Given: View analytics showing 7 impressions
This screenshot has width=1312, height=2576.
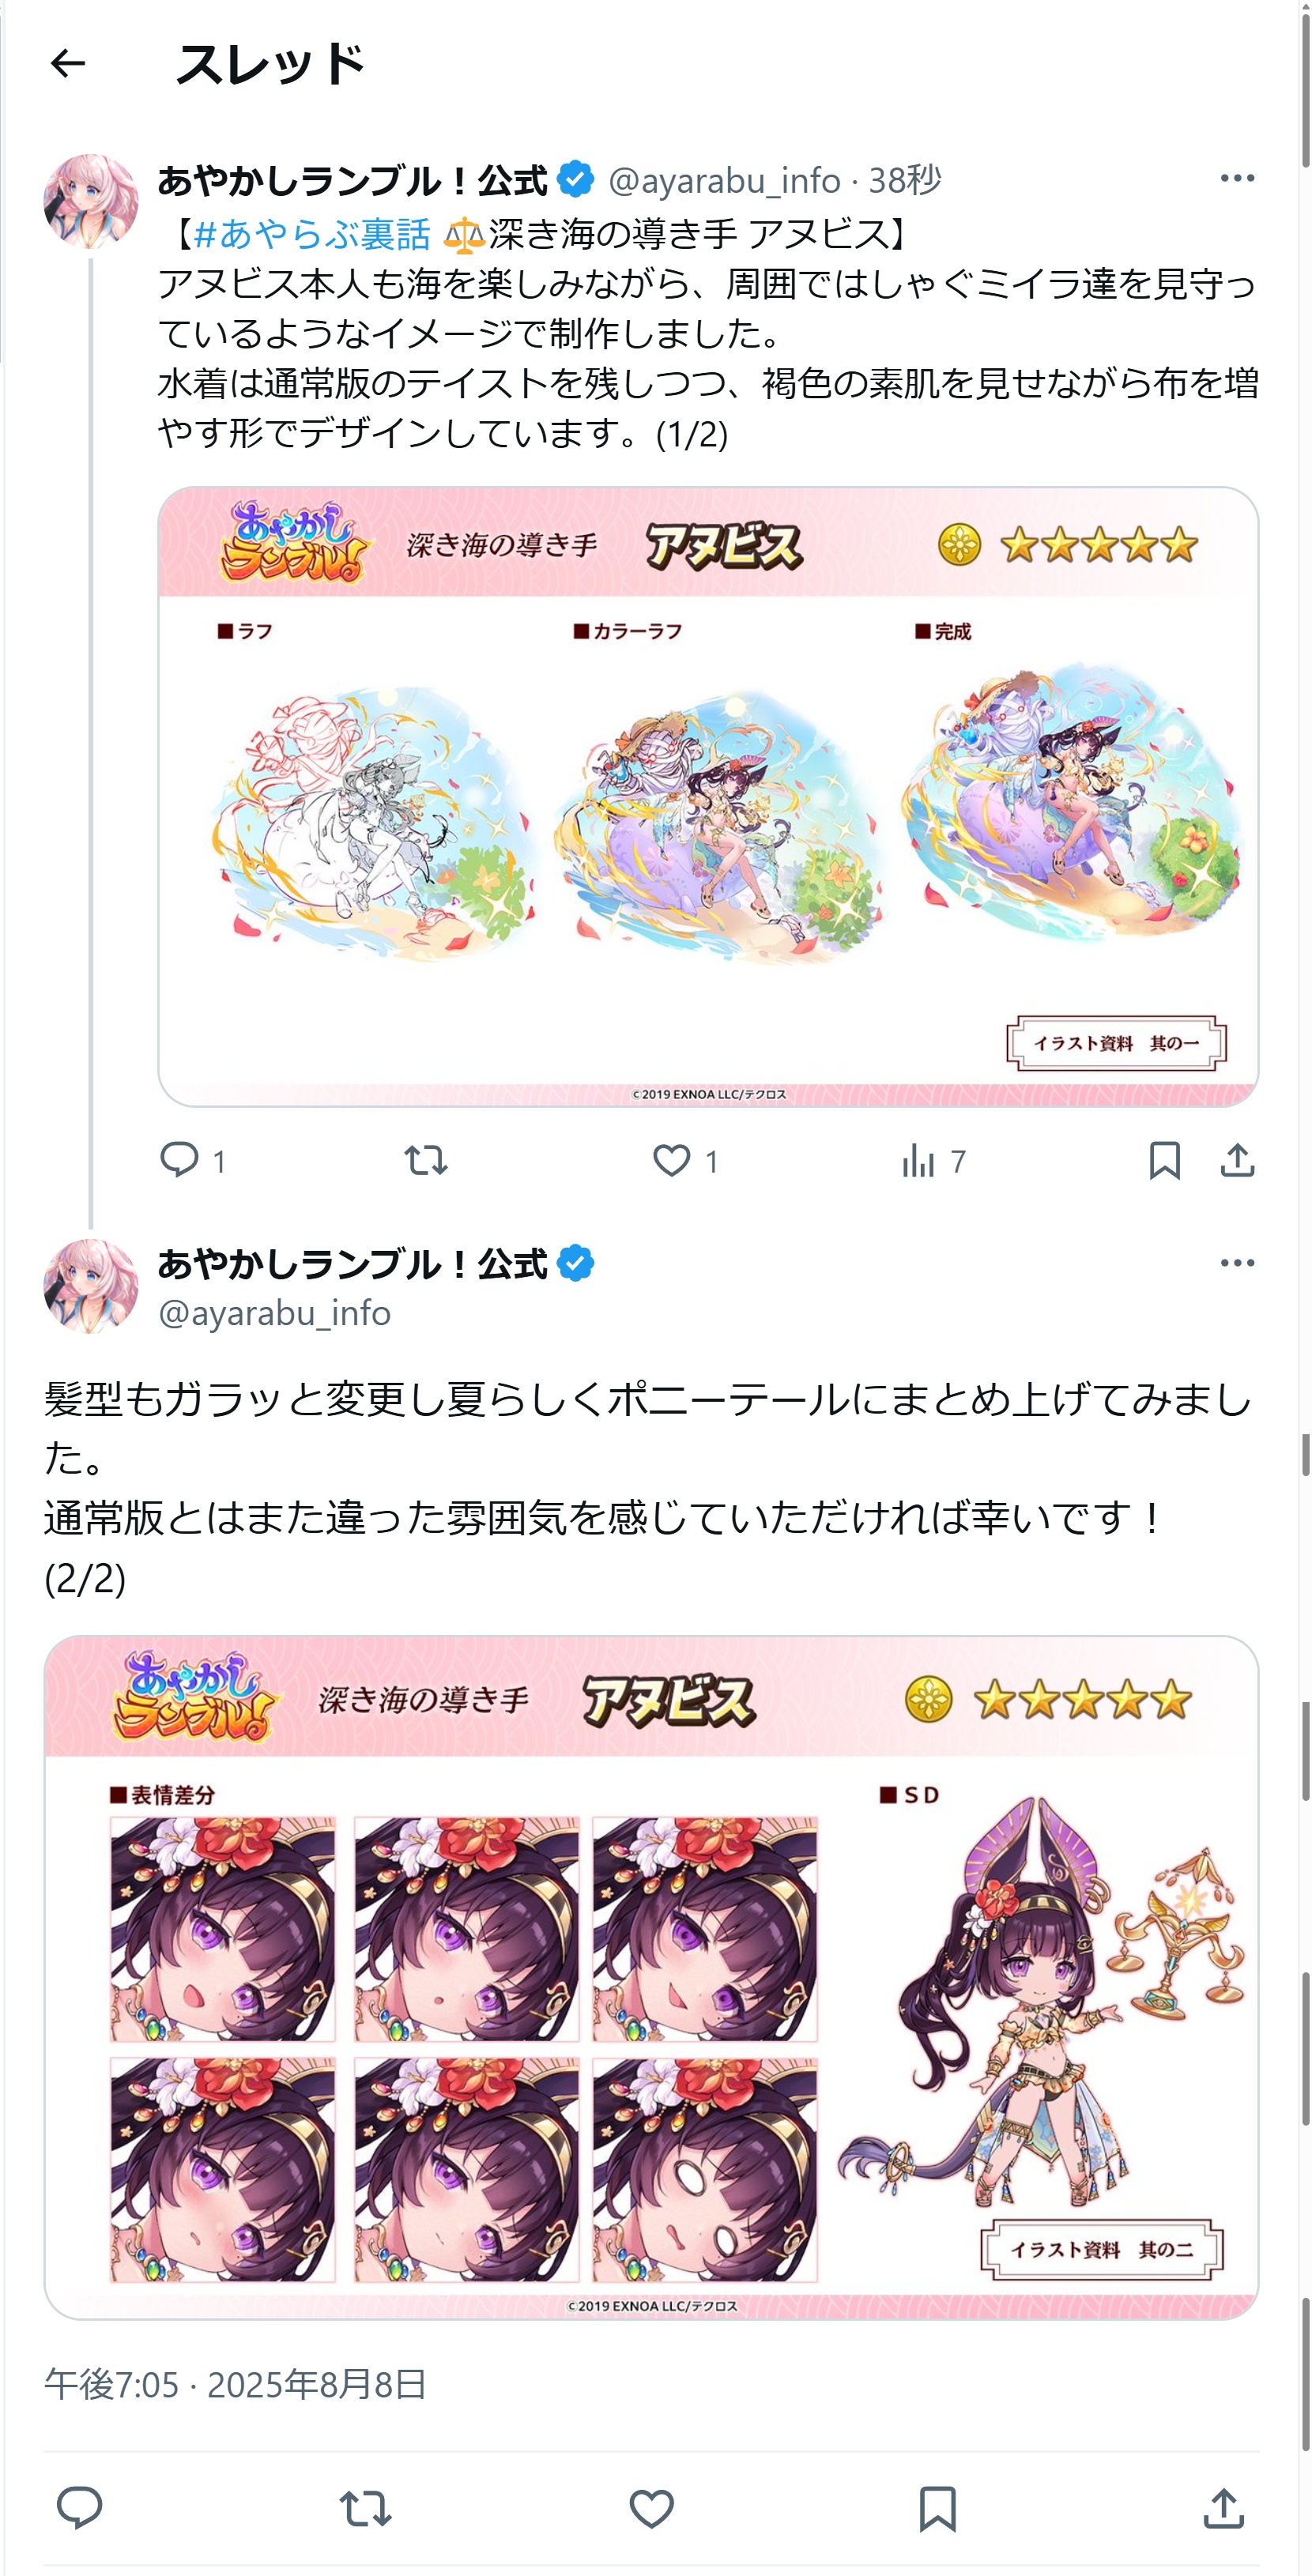Looking at the screenshot, I should [x=932, y=1160].
